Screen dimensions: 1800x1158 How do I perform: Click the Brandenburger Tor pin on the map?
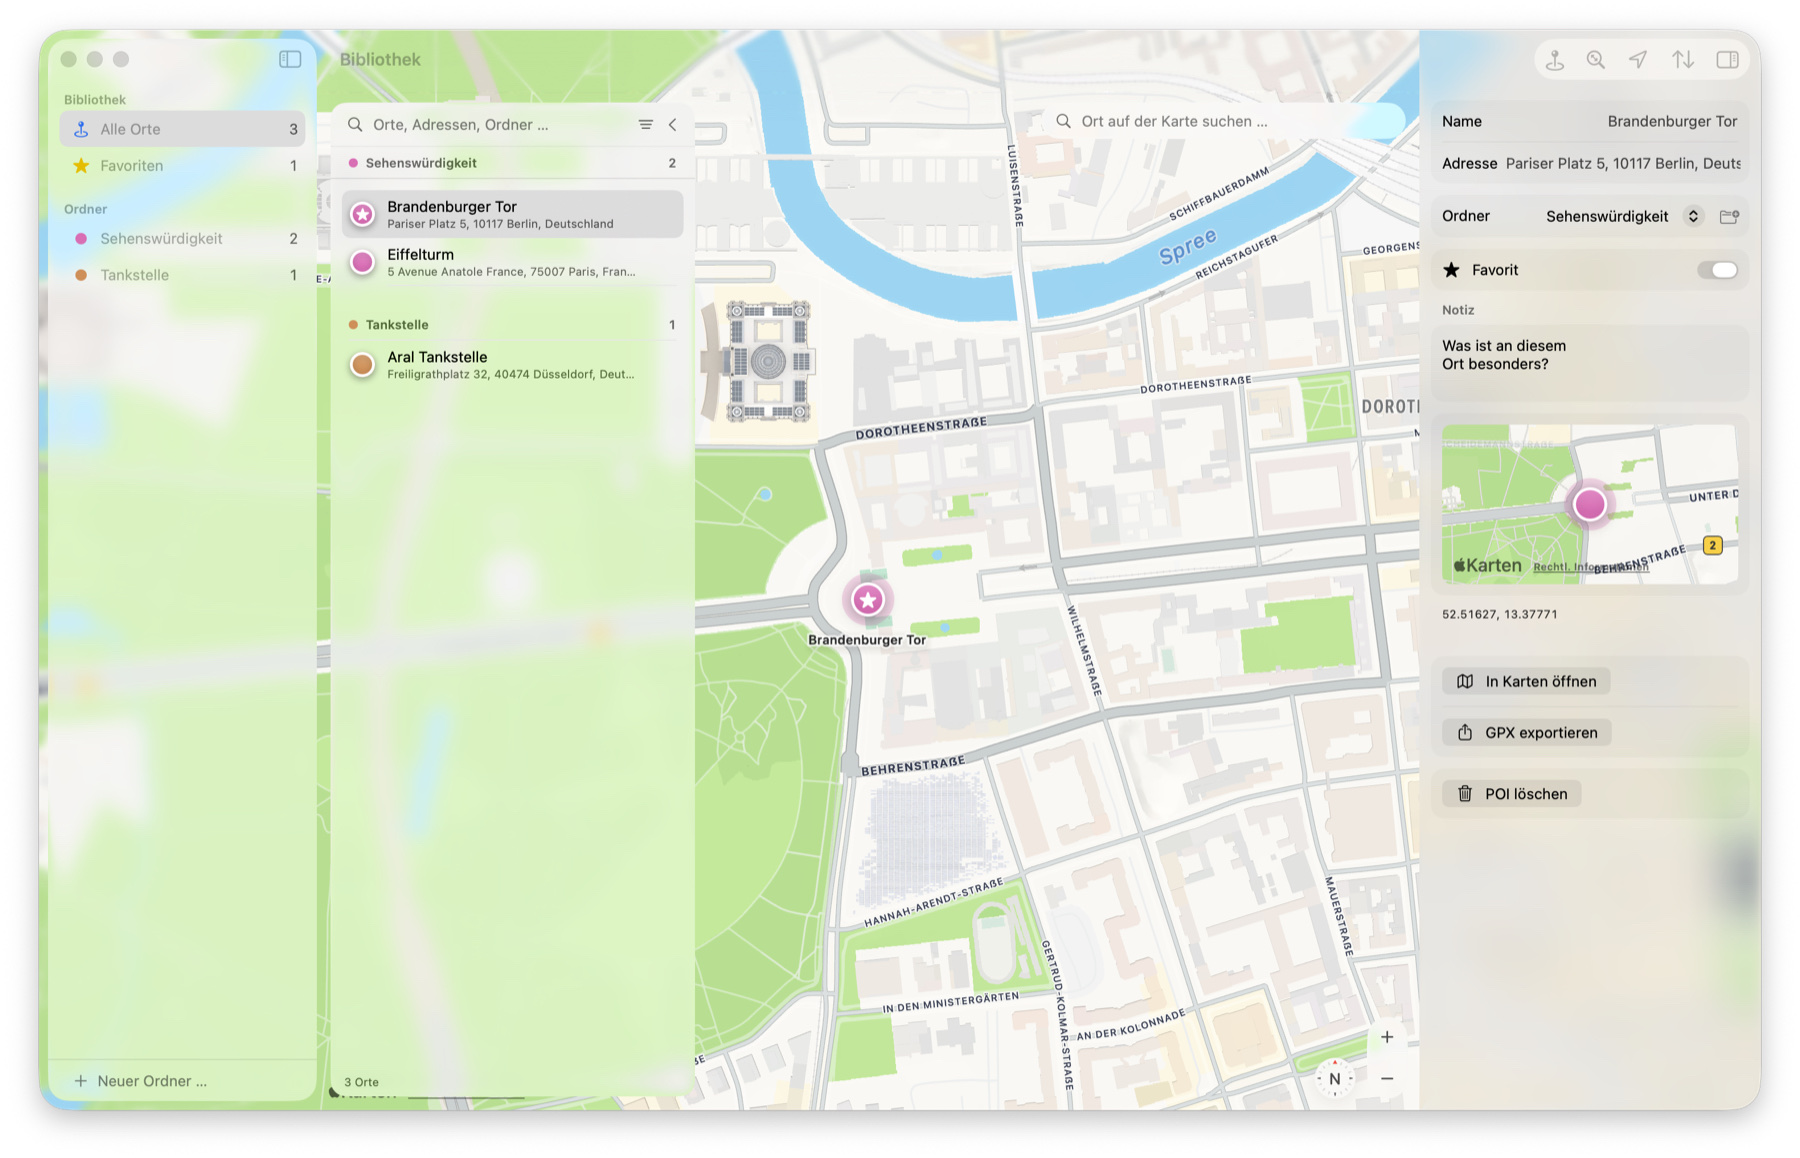[868, 600]
